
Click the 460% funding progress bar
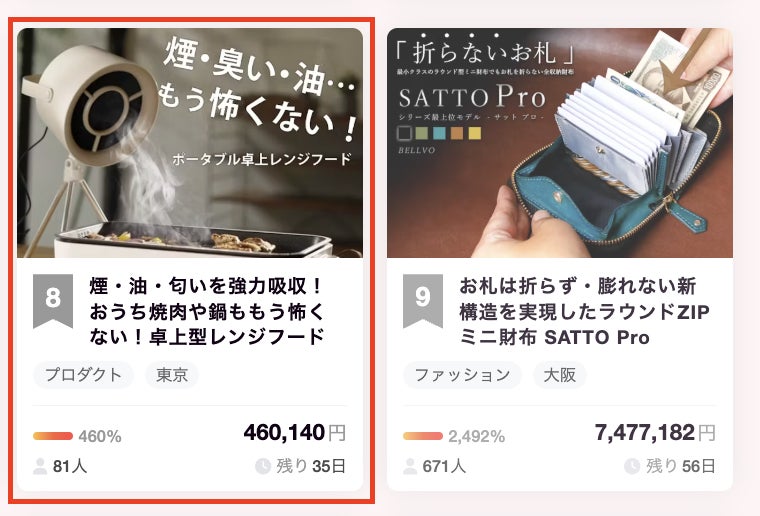point(53,436)
